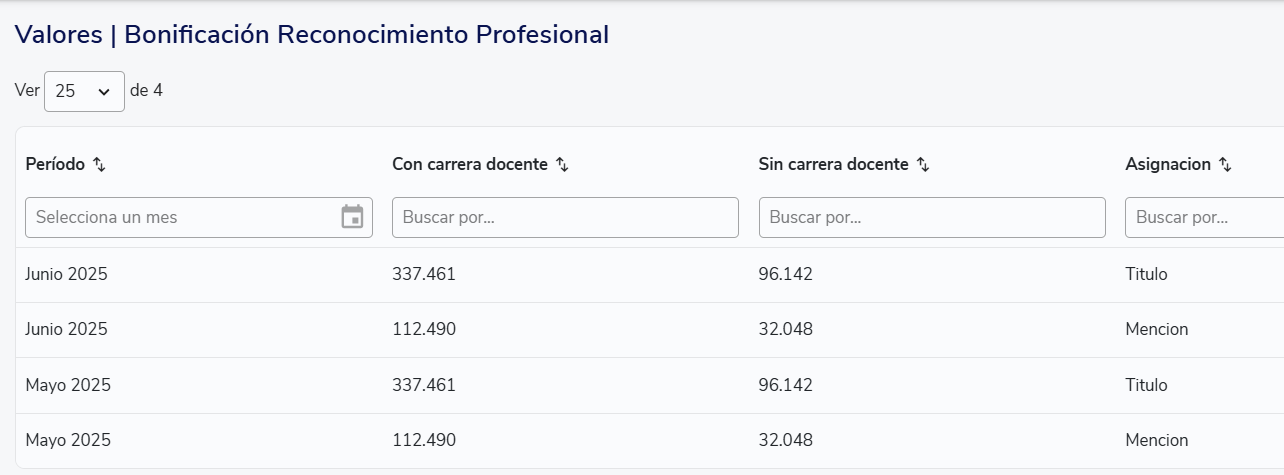Click the Sin carrera docente header text
The width and height of the screenshot is (1284, 475).
[833, 165]
